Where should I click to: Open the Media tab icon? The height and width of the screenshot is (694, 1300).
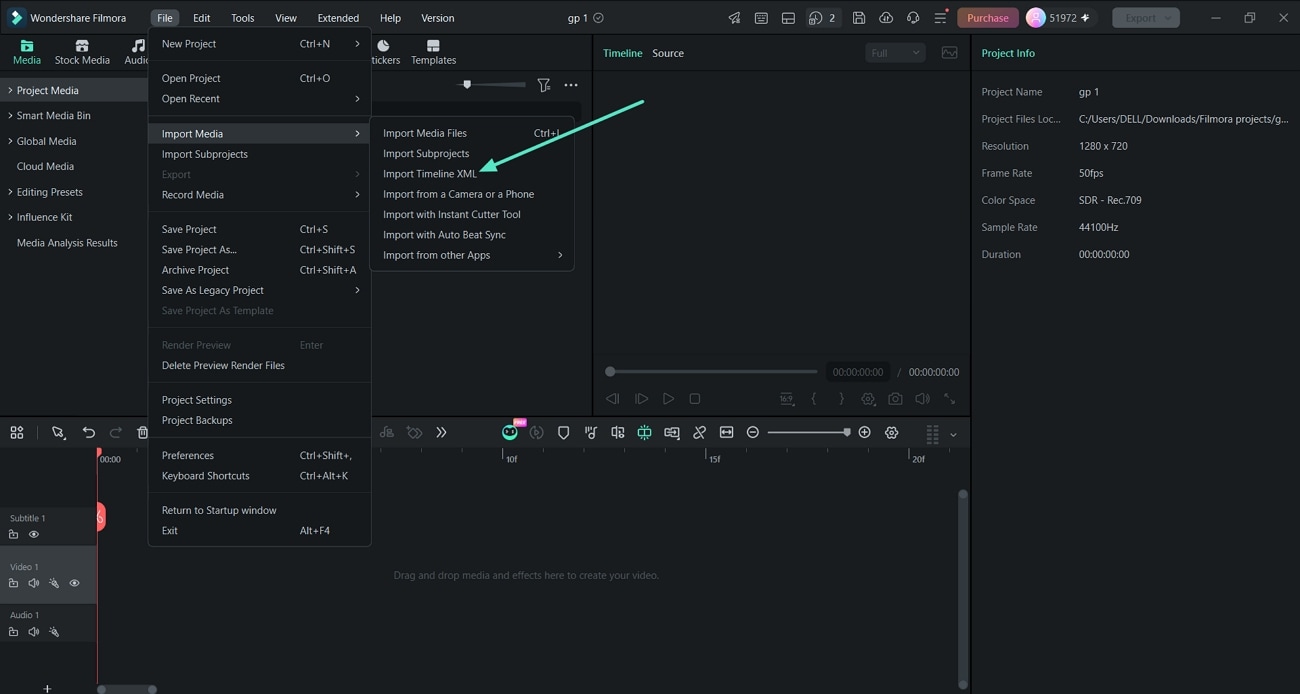pos(27,46)
